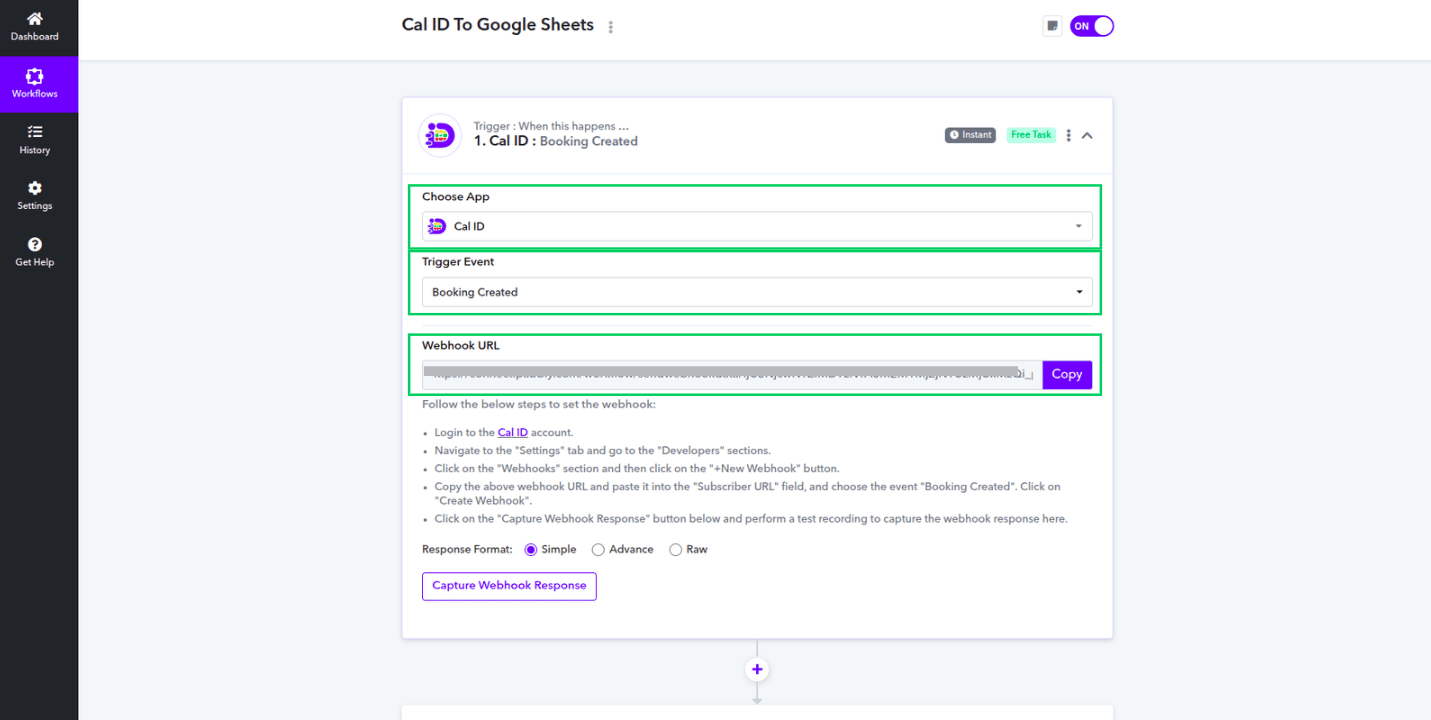Go to Workflows in the sidebar
The width and height of the screenshot is (1431, 720).
(35, 84)
